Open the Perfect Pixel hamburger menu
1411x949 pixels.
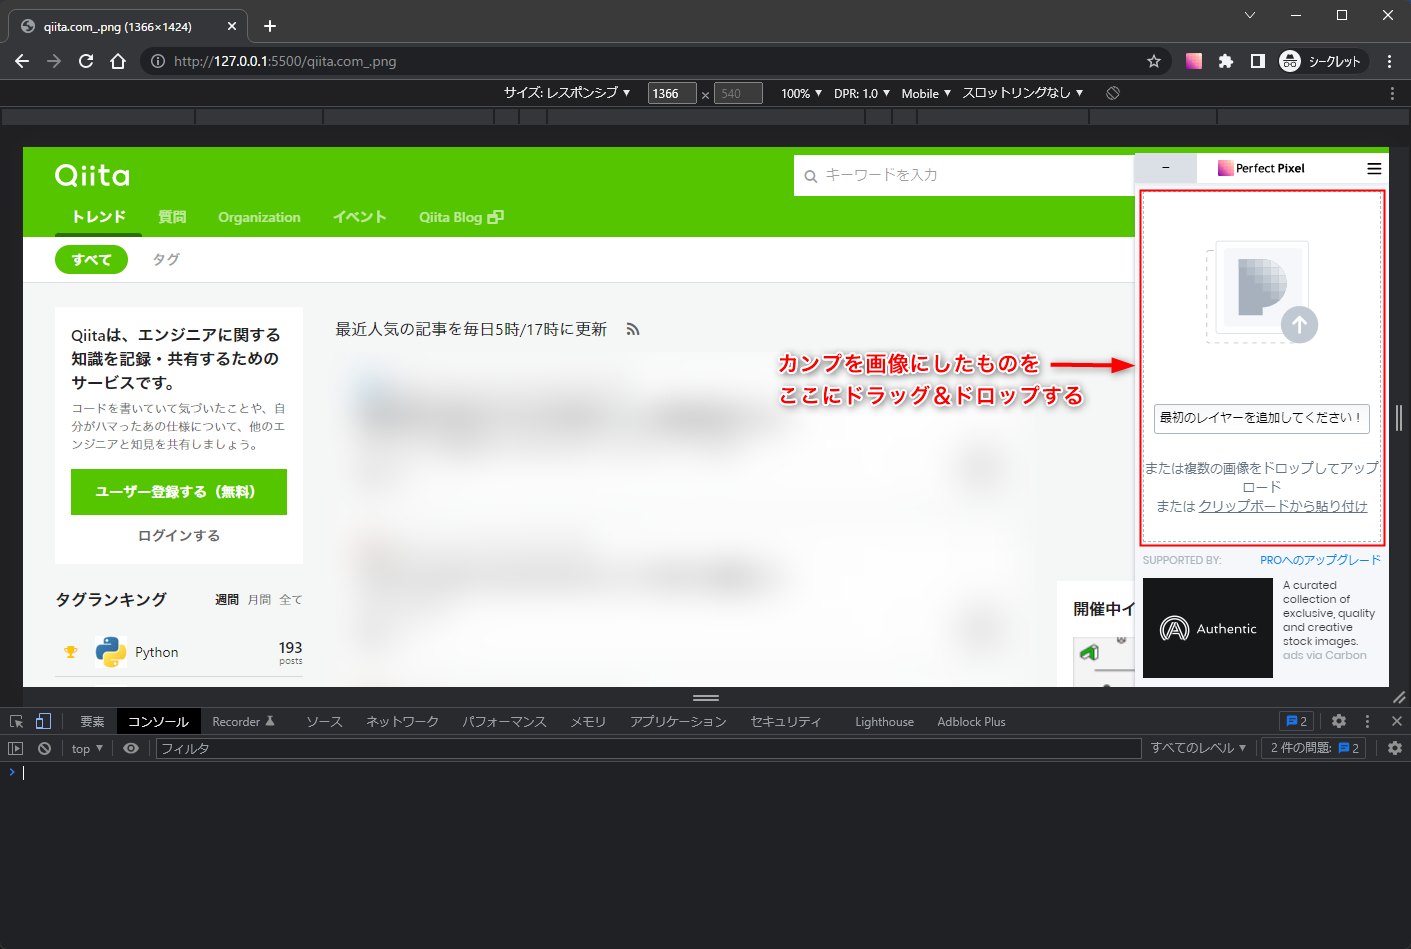pyautogui.click(x=1374, y=168)
